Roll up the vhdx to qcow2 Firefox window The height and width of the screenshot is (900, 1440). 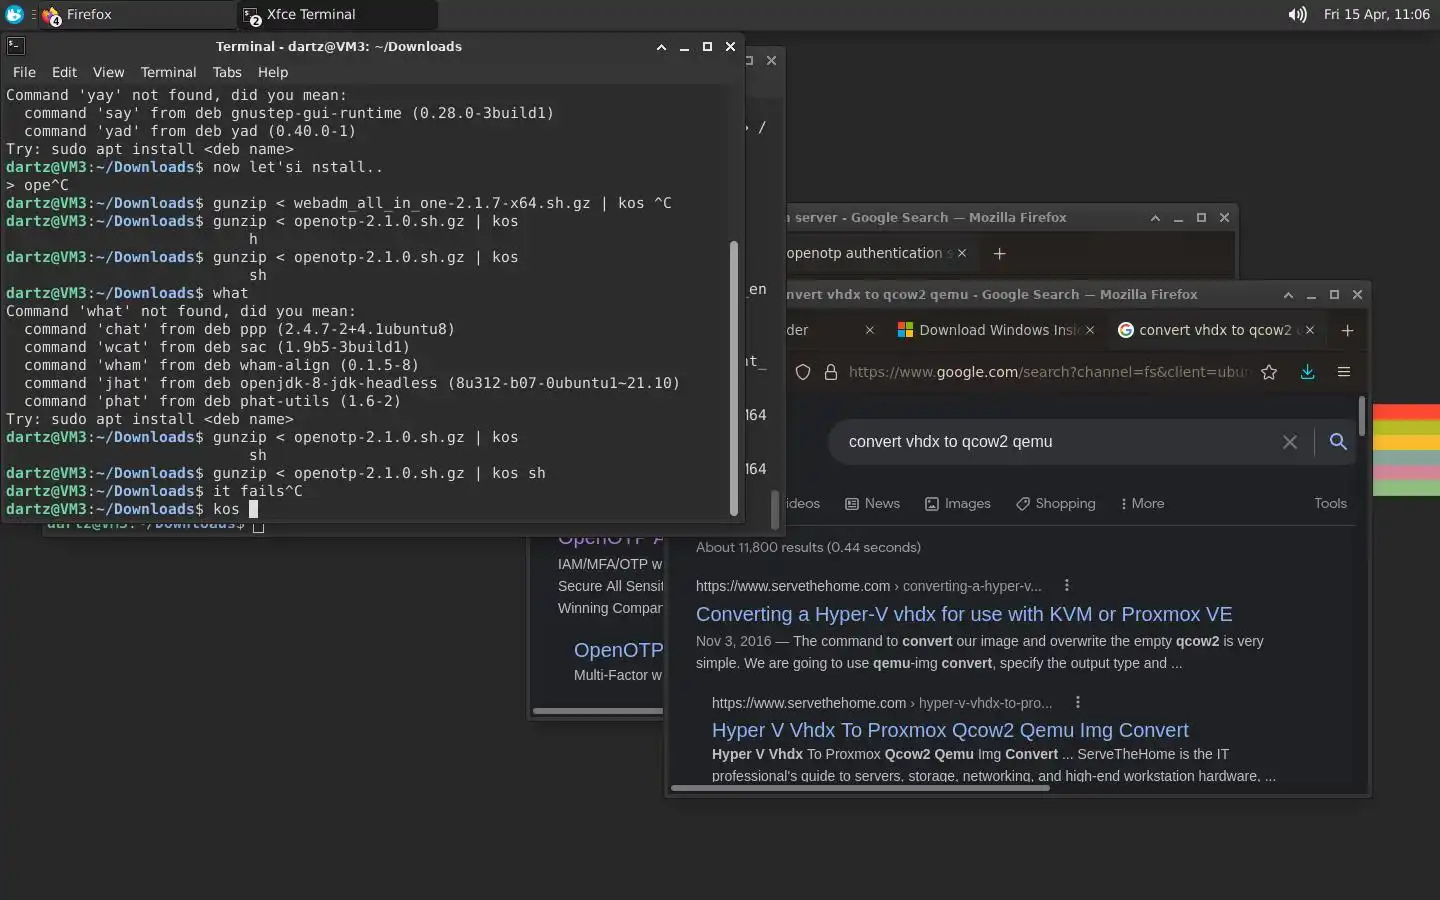[1288, 295]
